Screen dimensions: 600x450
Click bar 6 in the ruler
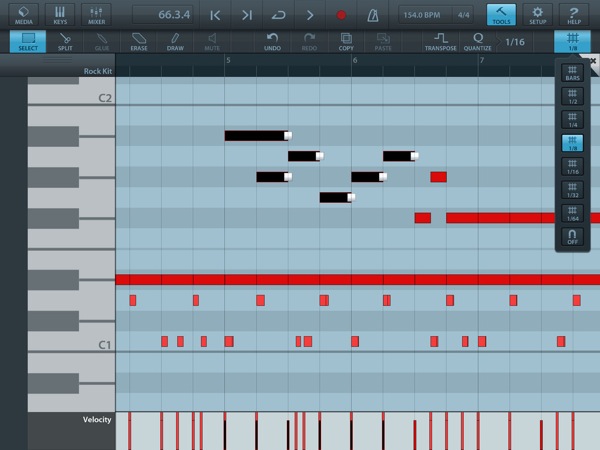355,60
